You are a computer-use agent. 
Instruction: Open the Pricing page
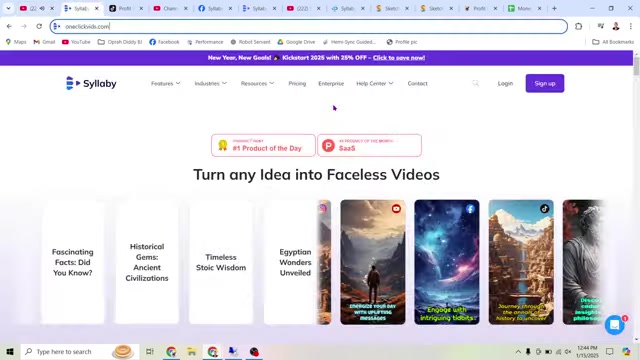[x=297, y=83]
